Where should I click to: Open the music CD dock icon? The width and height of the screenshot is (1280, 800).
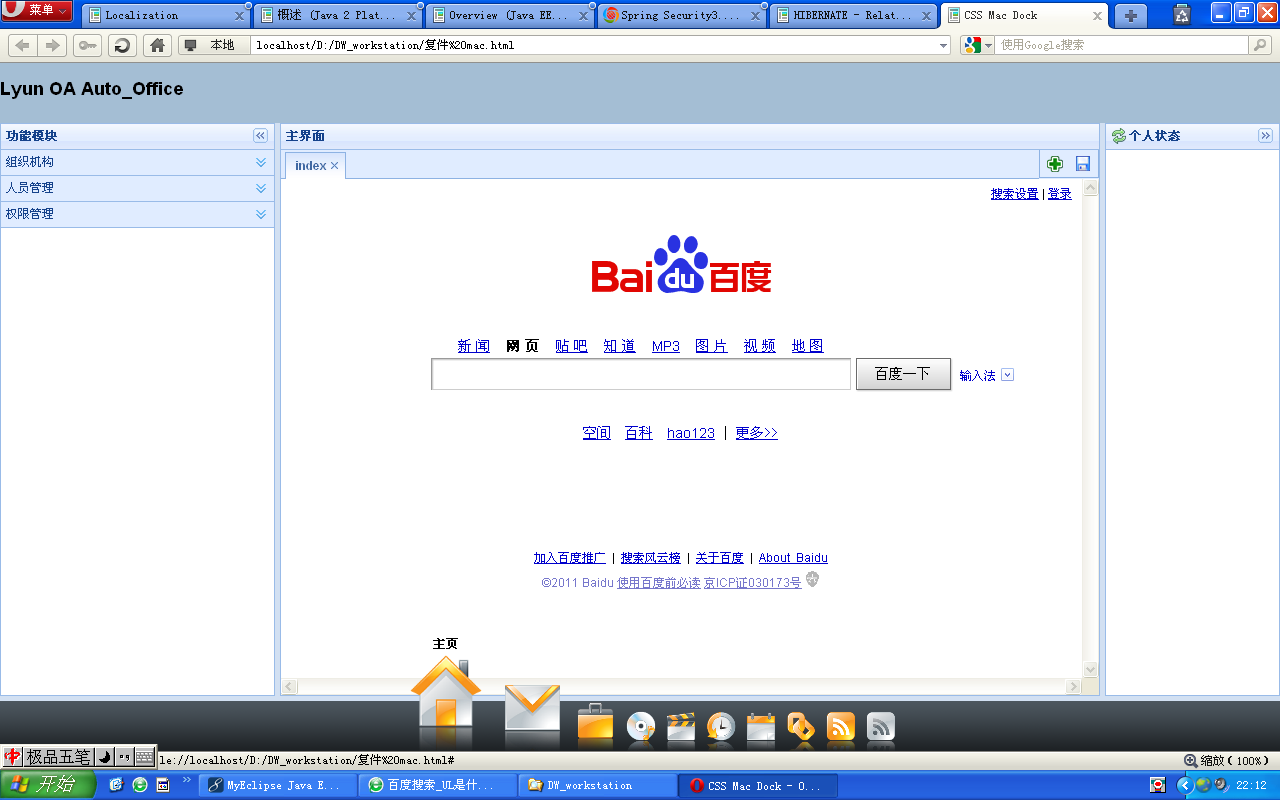point(641,726)
